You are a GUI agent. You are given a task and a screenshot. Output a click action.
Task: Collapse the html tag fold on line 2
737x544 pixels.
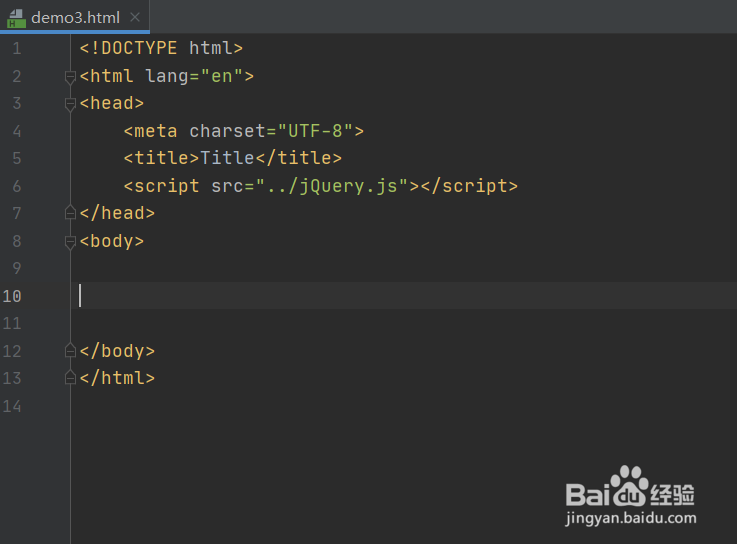[x=70, y=76]
